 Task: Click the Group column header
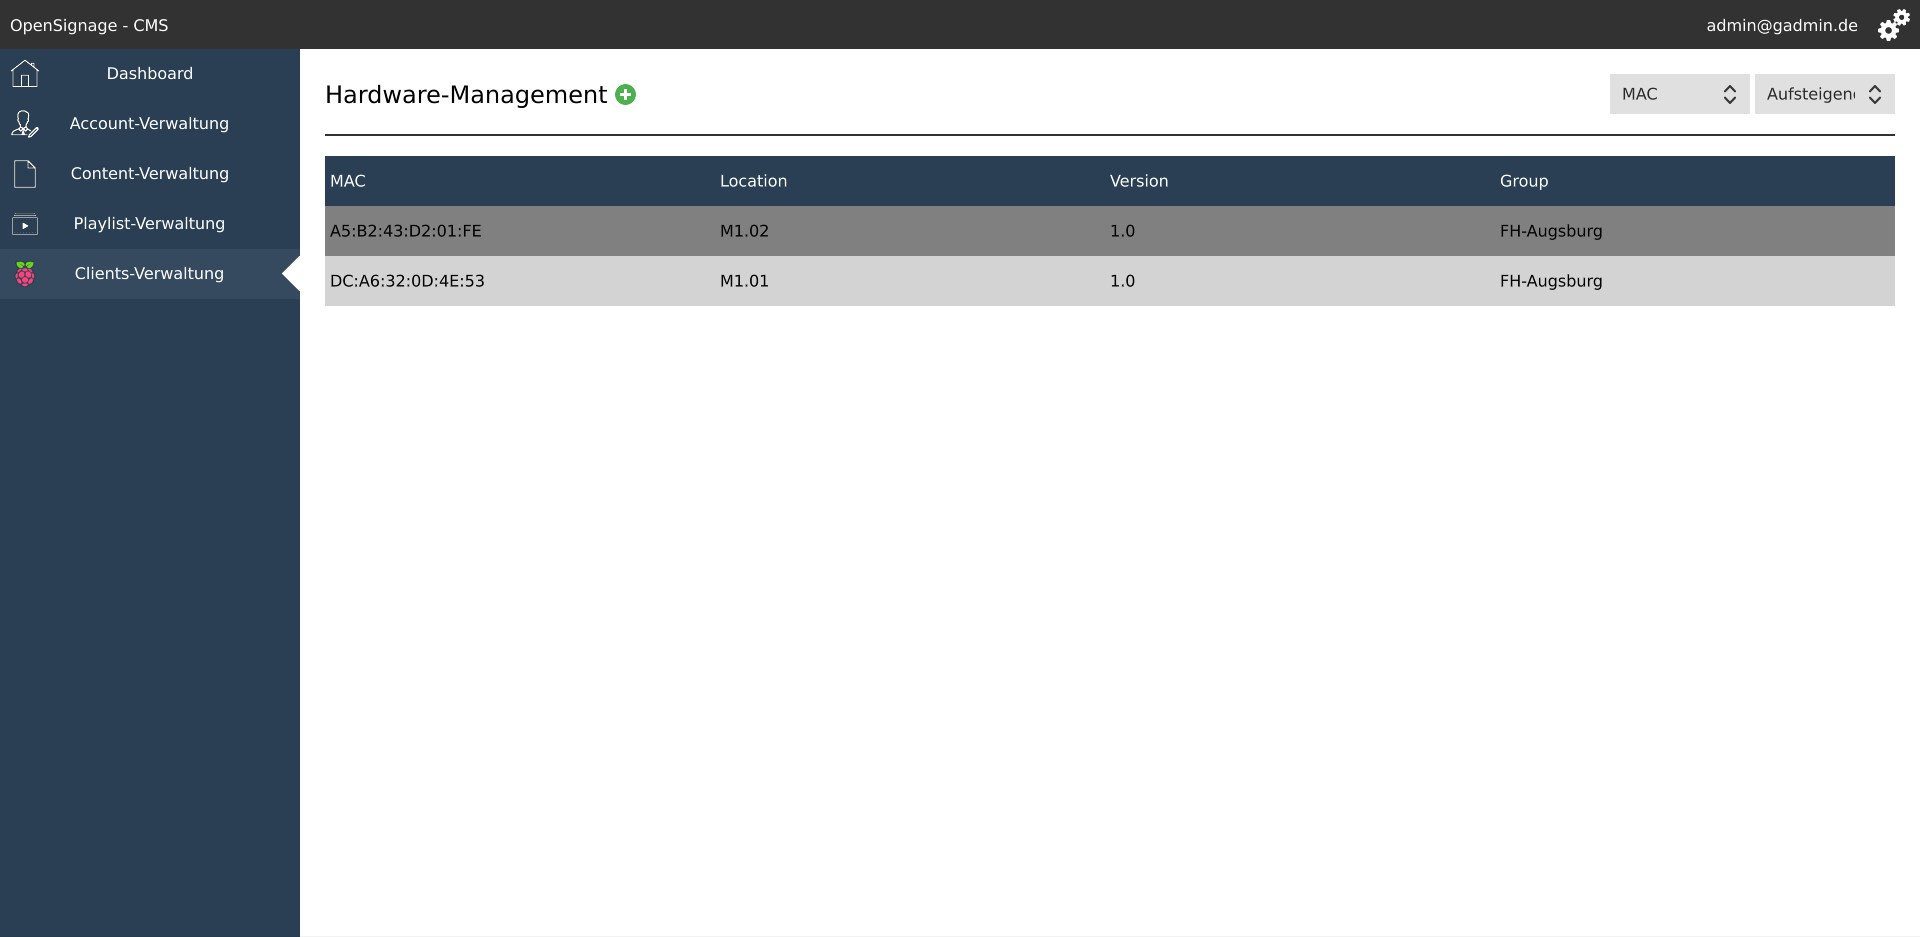(x=1523, y=181)
